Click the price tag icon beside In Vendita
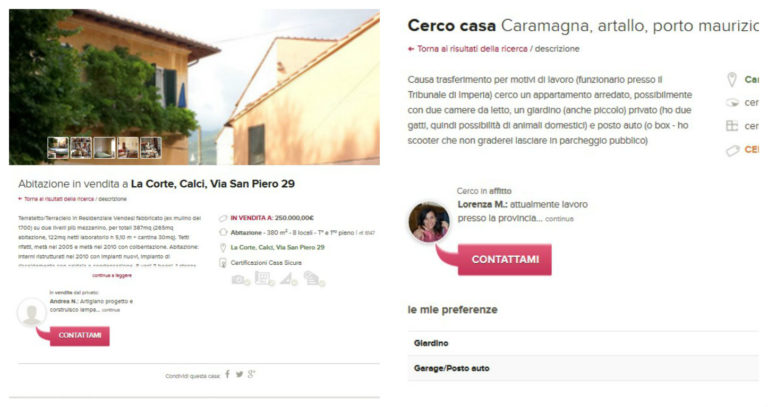The width and height of the screenshot is (768, 407). [223, 218]
